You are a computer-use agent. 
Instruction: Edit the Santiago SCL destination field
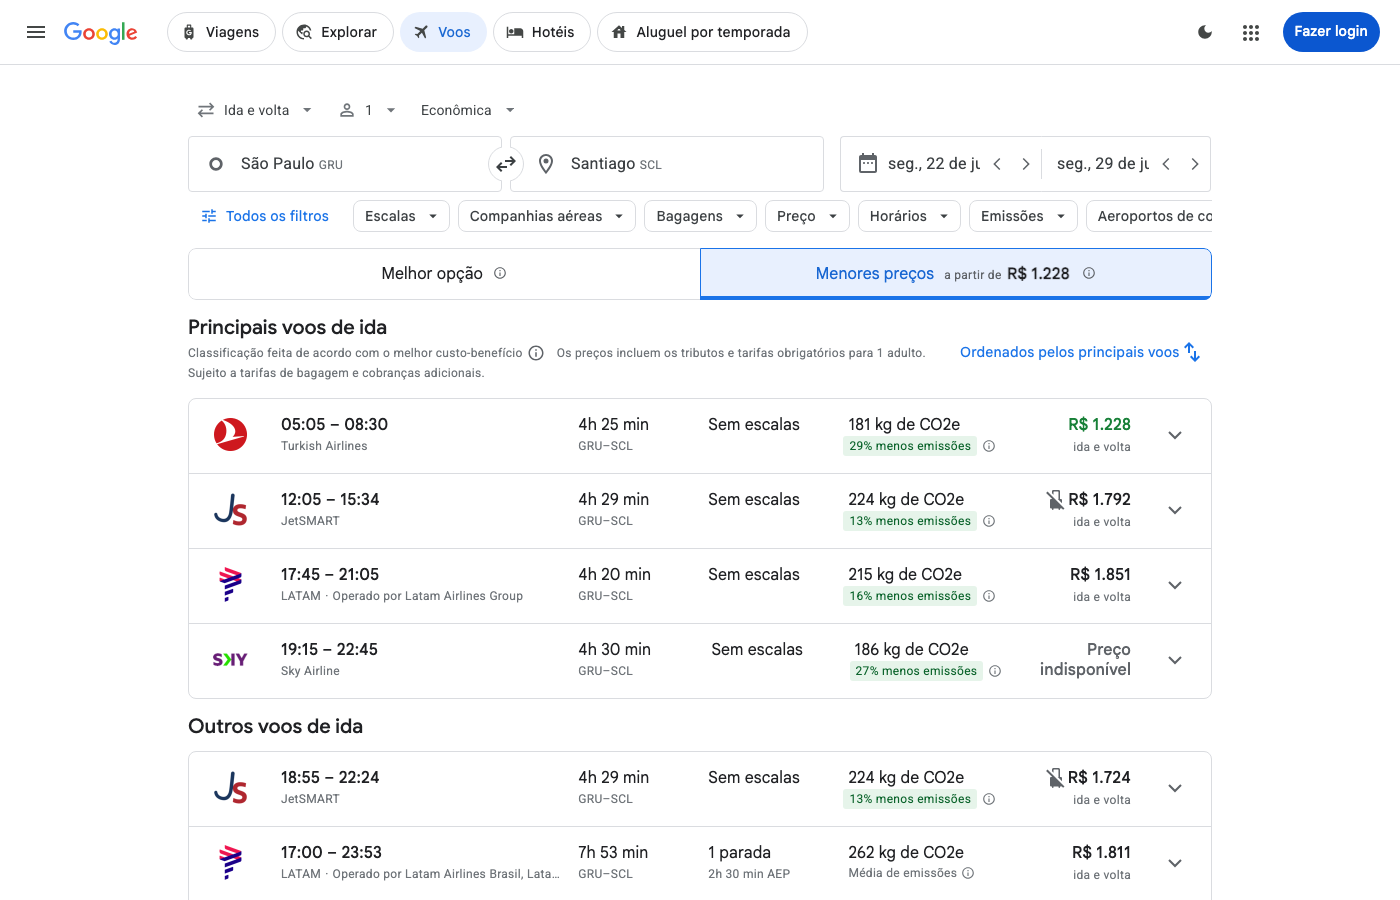667,164
